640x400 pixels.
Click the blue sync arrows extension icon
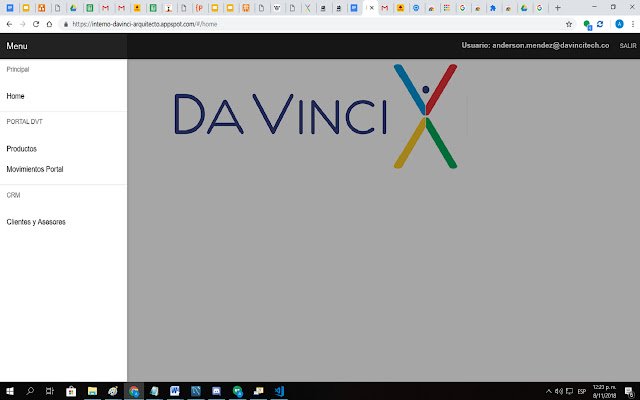tap(600, 24)
